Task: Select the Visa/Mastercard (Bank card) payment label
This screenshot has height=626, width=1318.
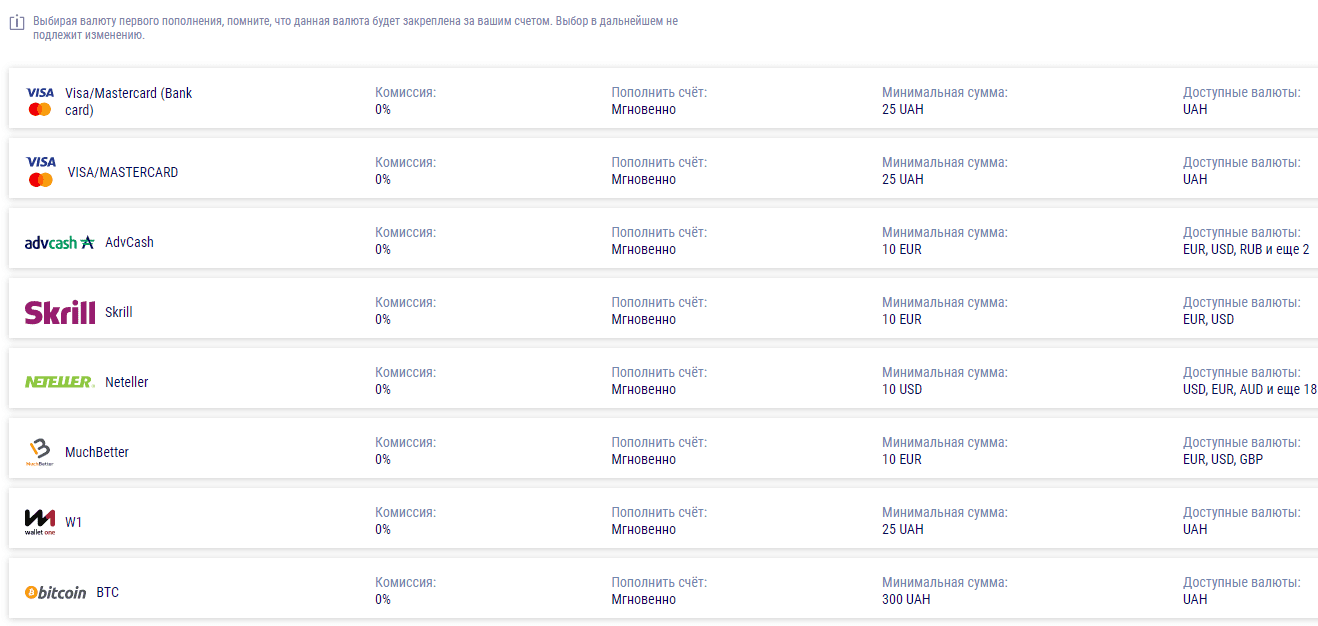Action: tap(128, 101)
